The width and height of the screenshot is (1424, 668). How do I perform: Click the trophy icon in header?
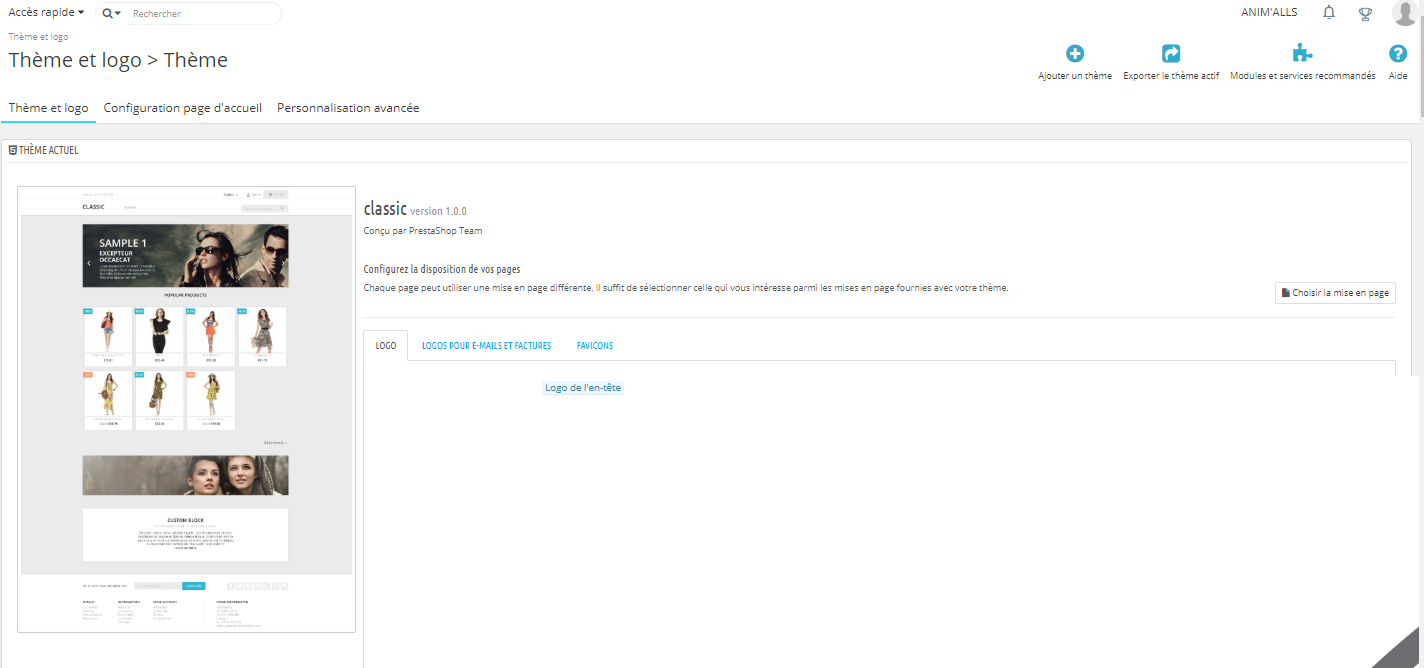click(x=1365, y=14)
